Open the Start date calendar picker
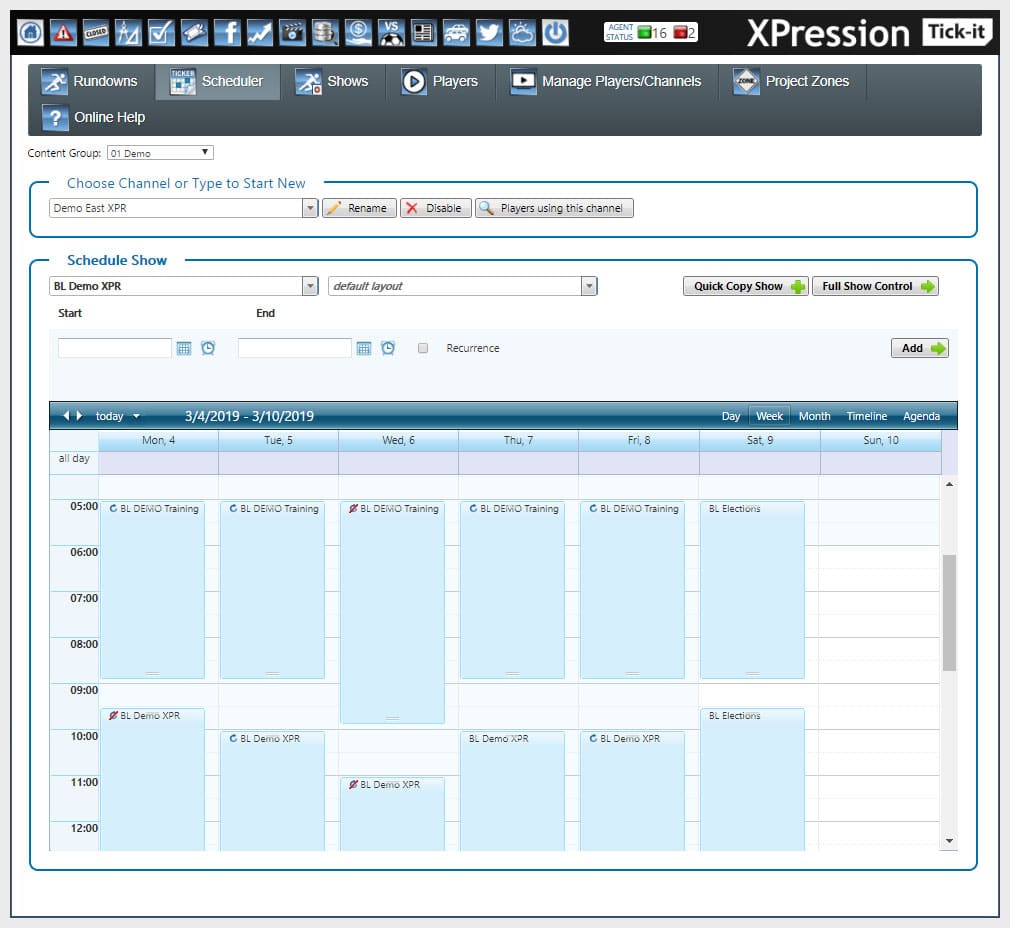 pos(184,348)
